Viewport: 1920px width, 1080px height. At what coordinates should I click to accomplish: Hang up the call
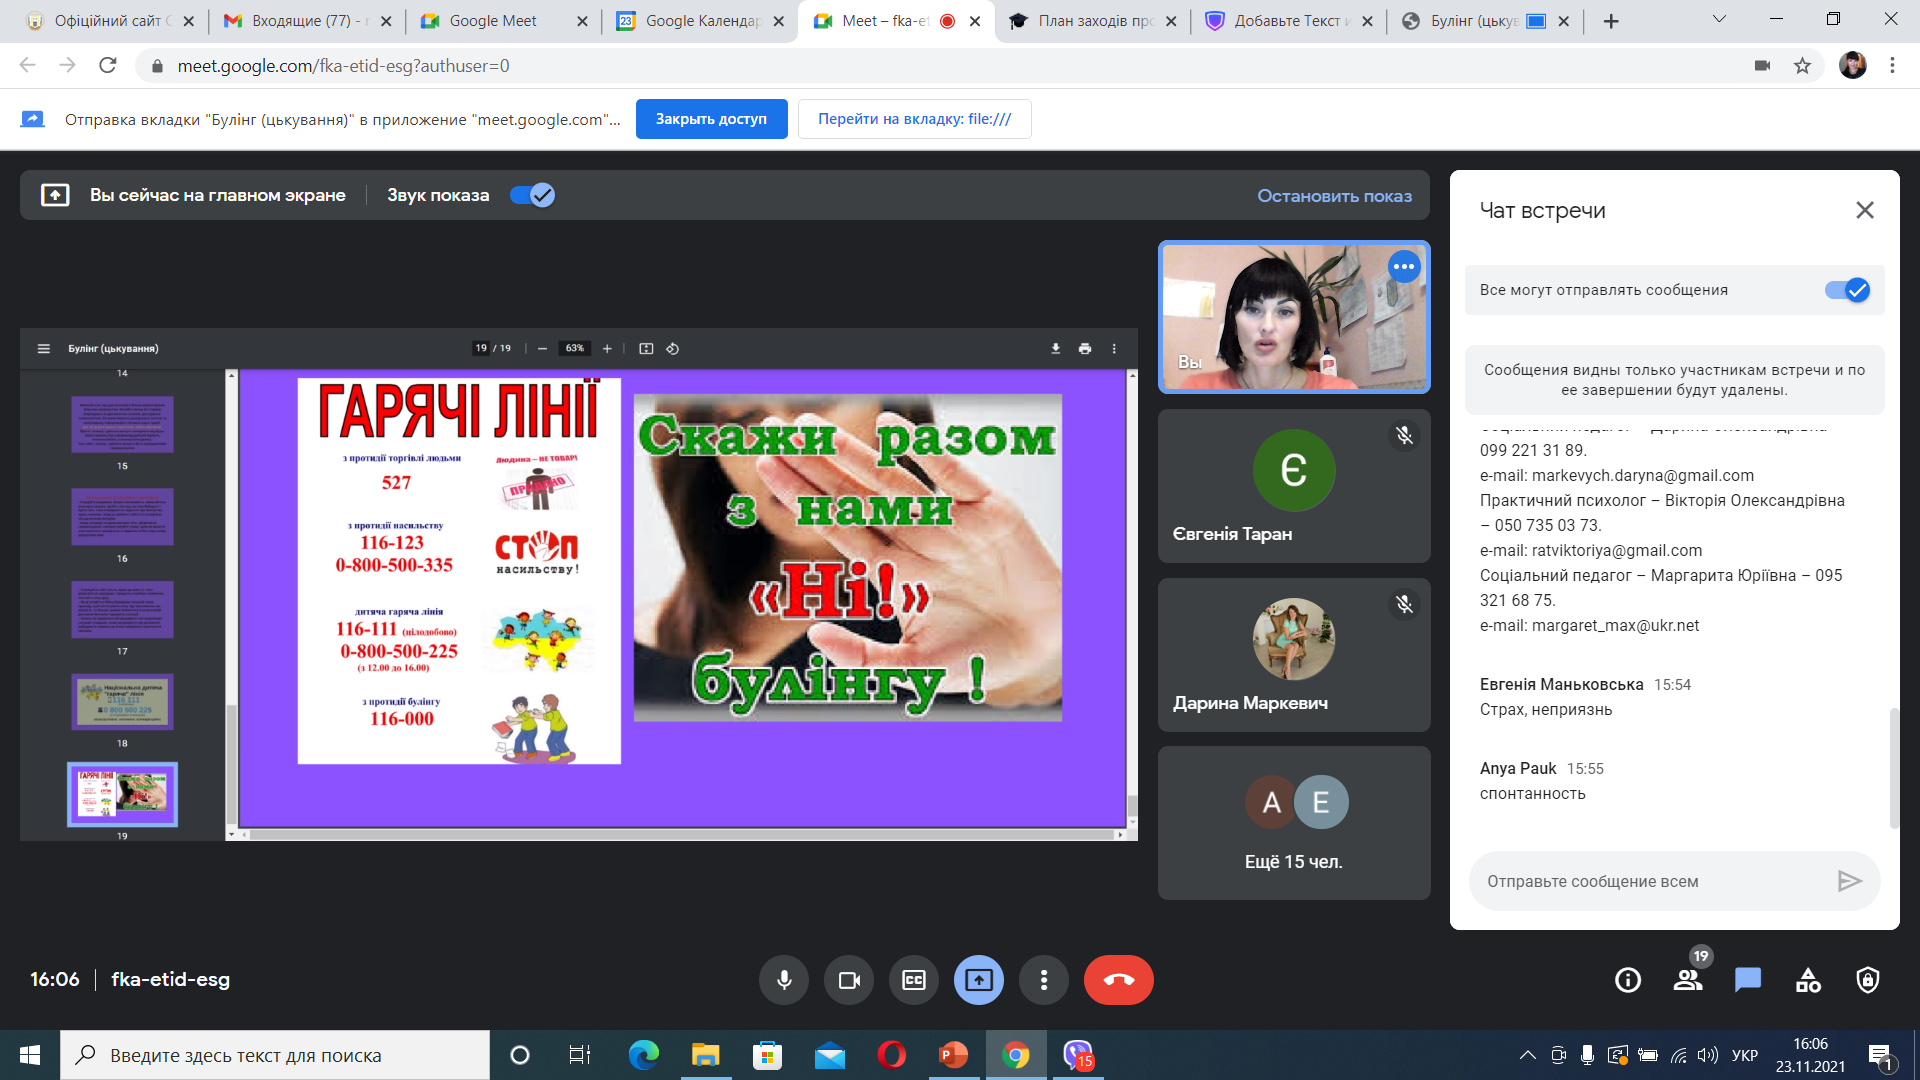click(1119, 980)
